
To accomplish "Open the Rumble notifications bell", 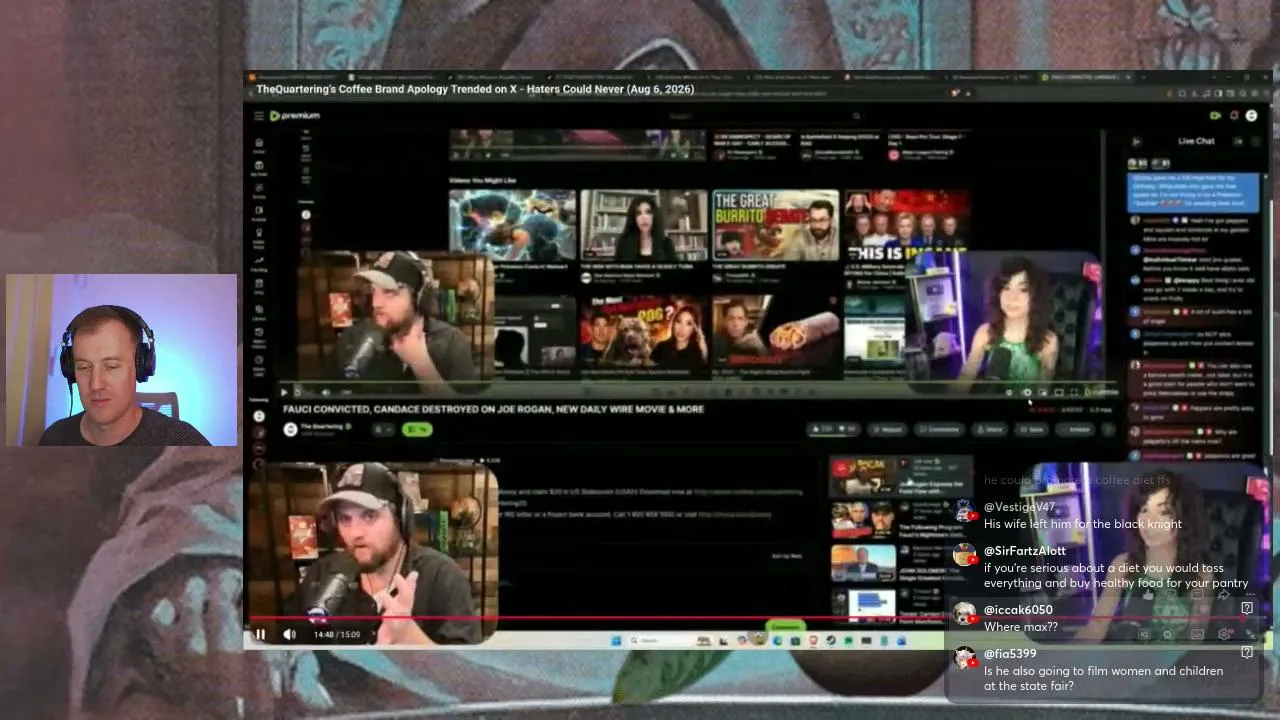I will coord(1234,116).
